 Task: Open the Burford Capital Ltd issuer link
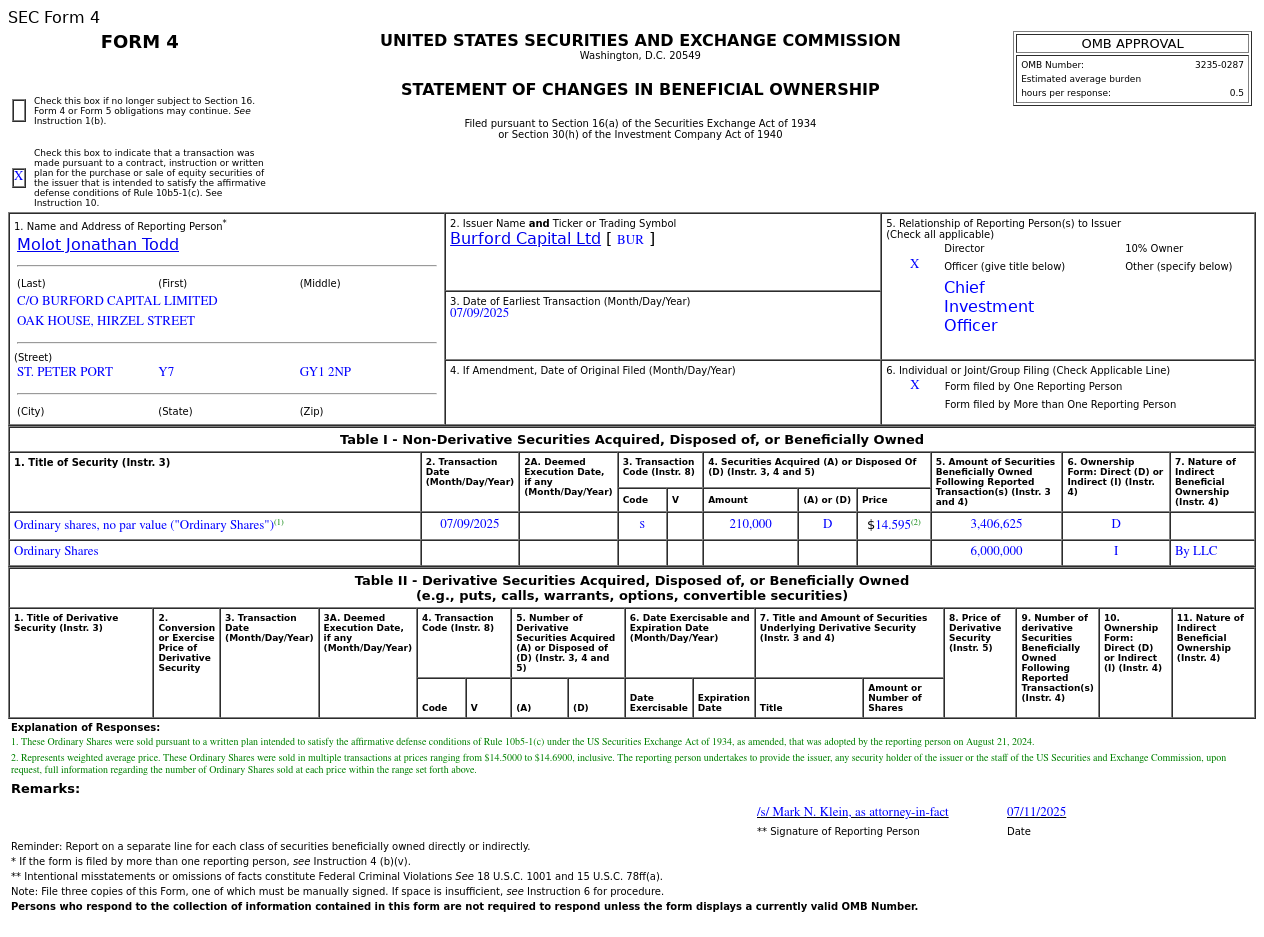tap(525, 239)
